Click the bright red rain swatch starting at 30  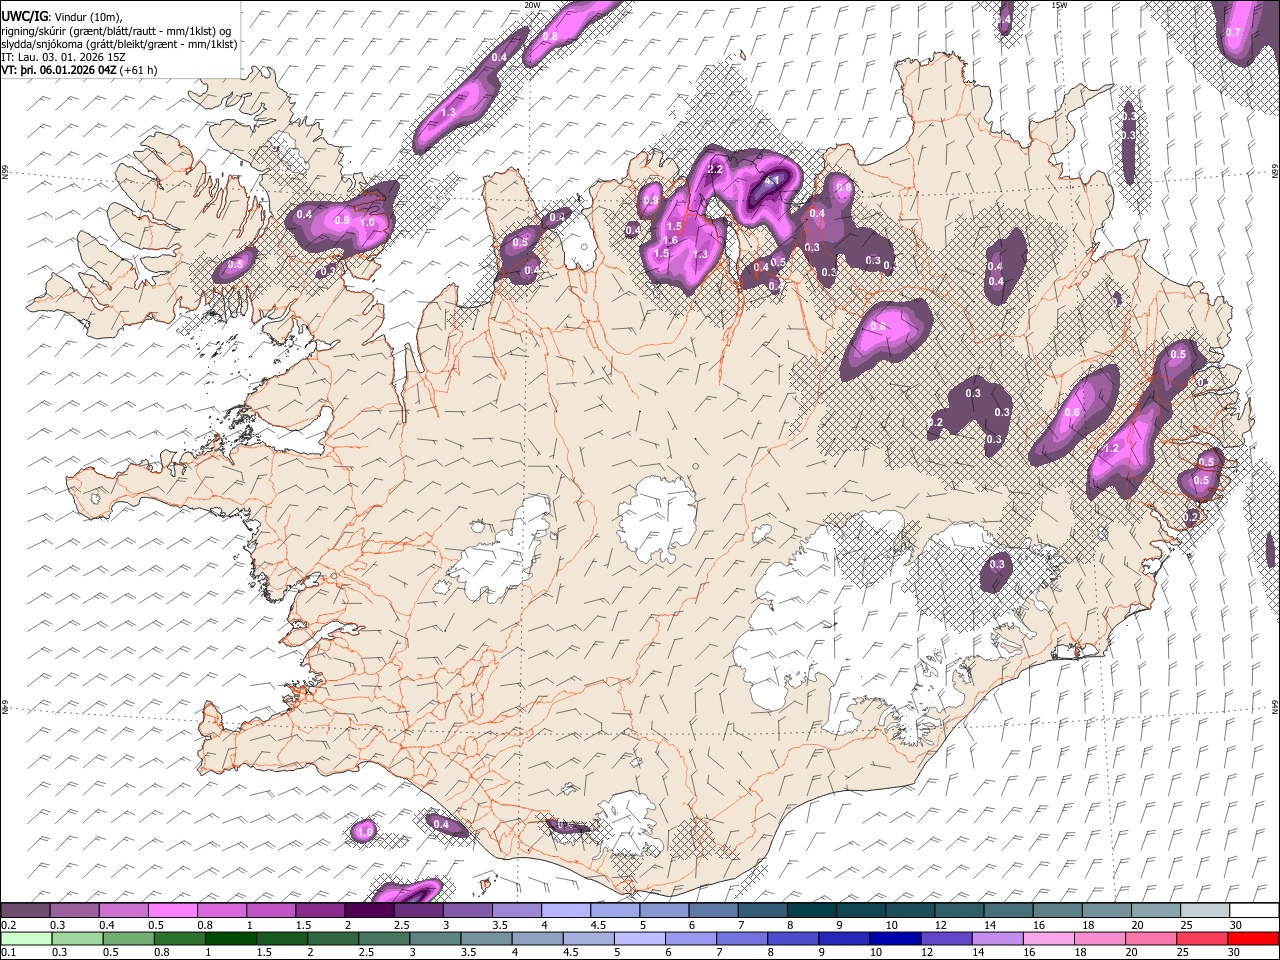pos(1252,938)
